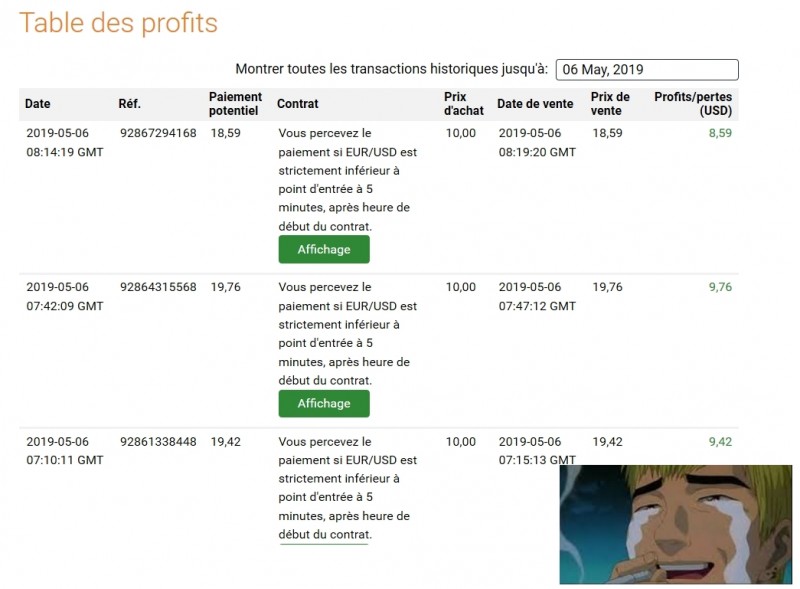Click the Prix de vente column header
The width and height of the screenshot is (800, 589).
pyautogui.click(x=610, y=104)
